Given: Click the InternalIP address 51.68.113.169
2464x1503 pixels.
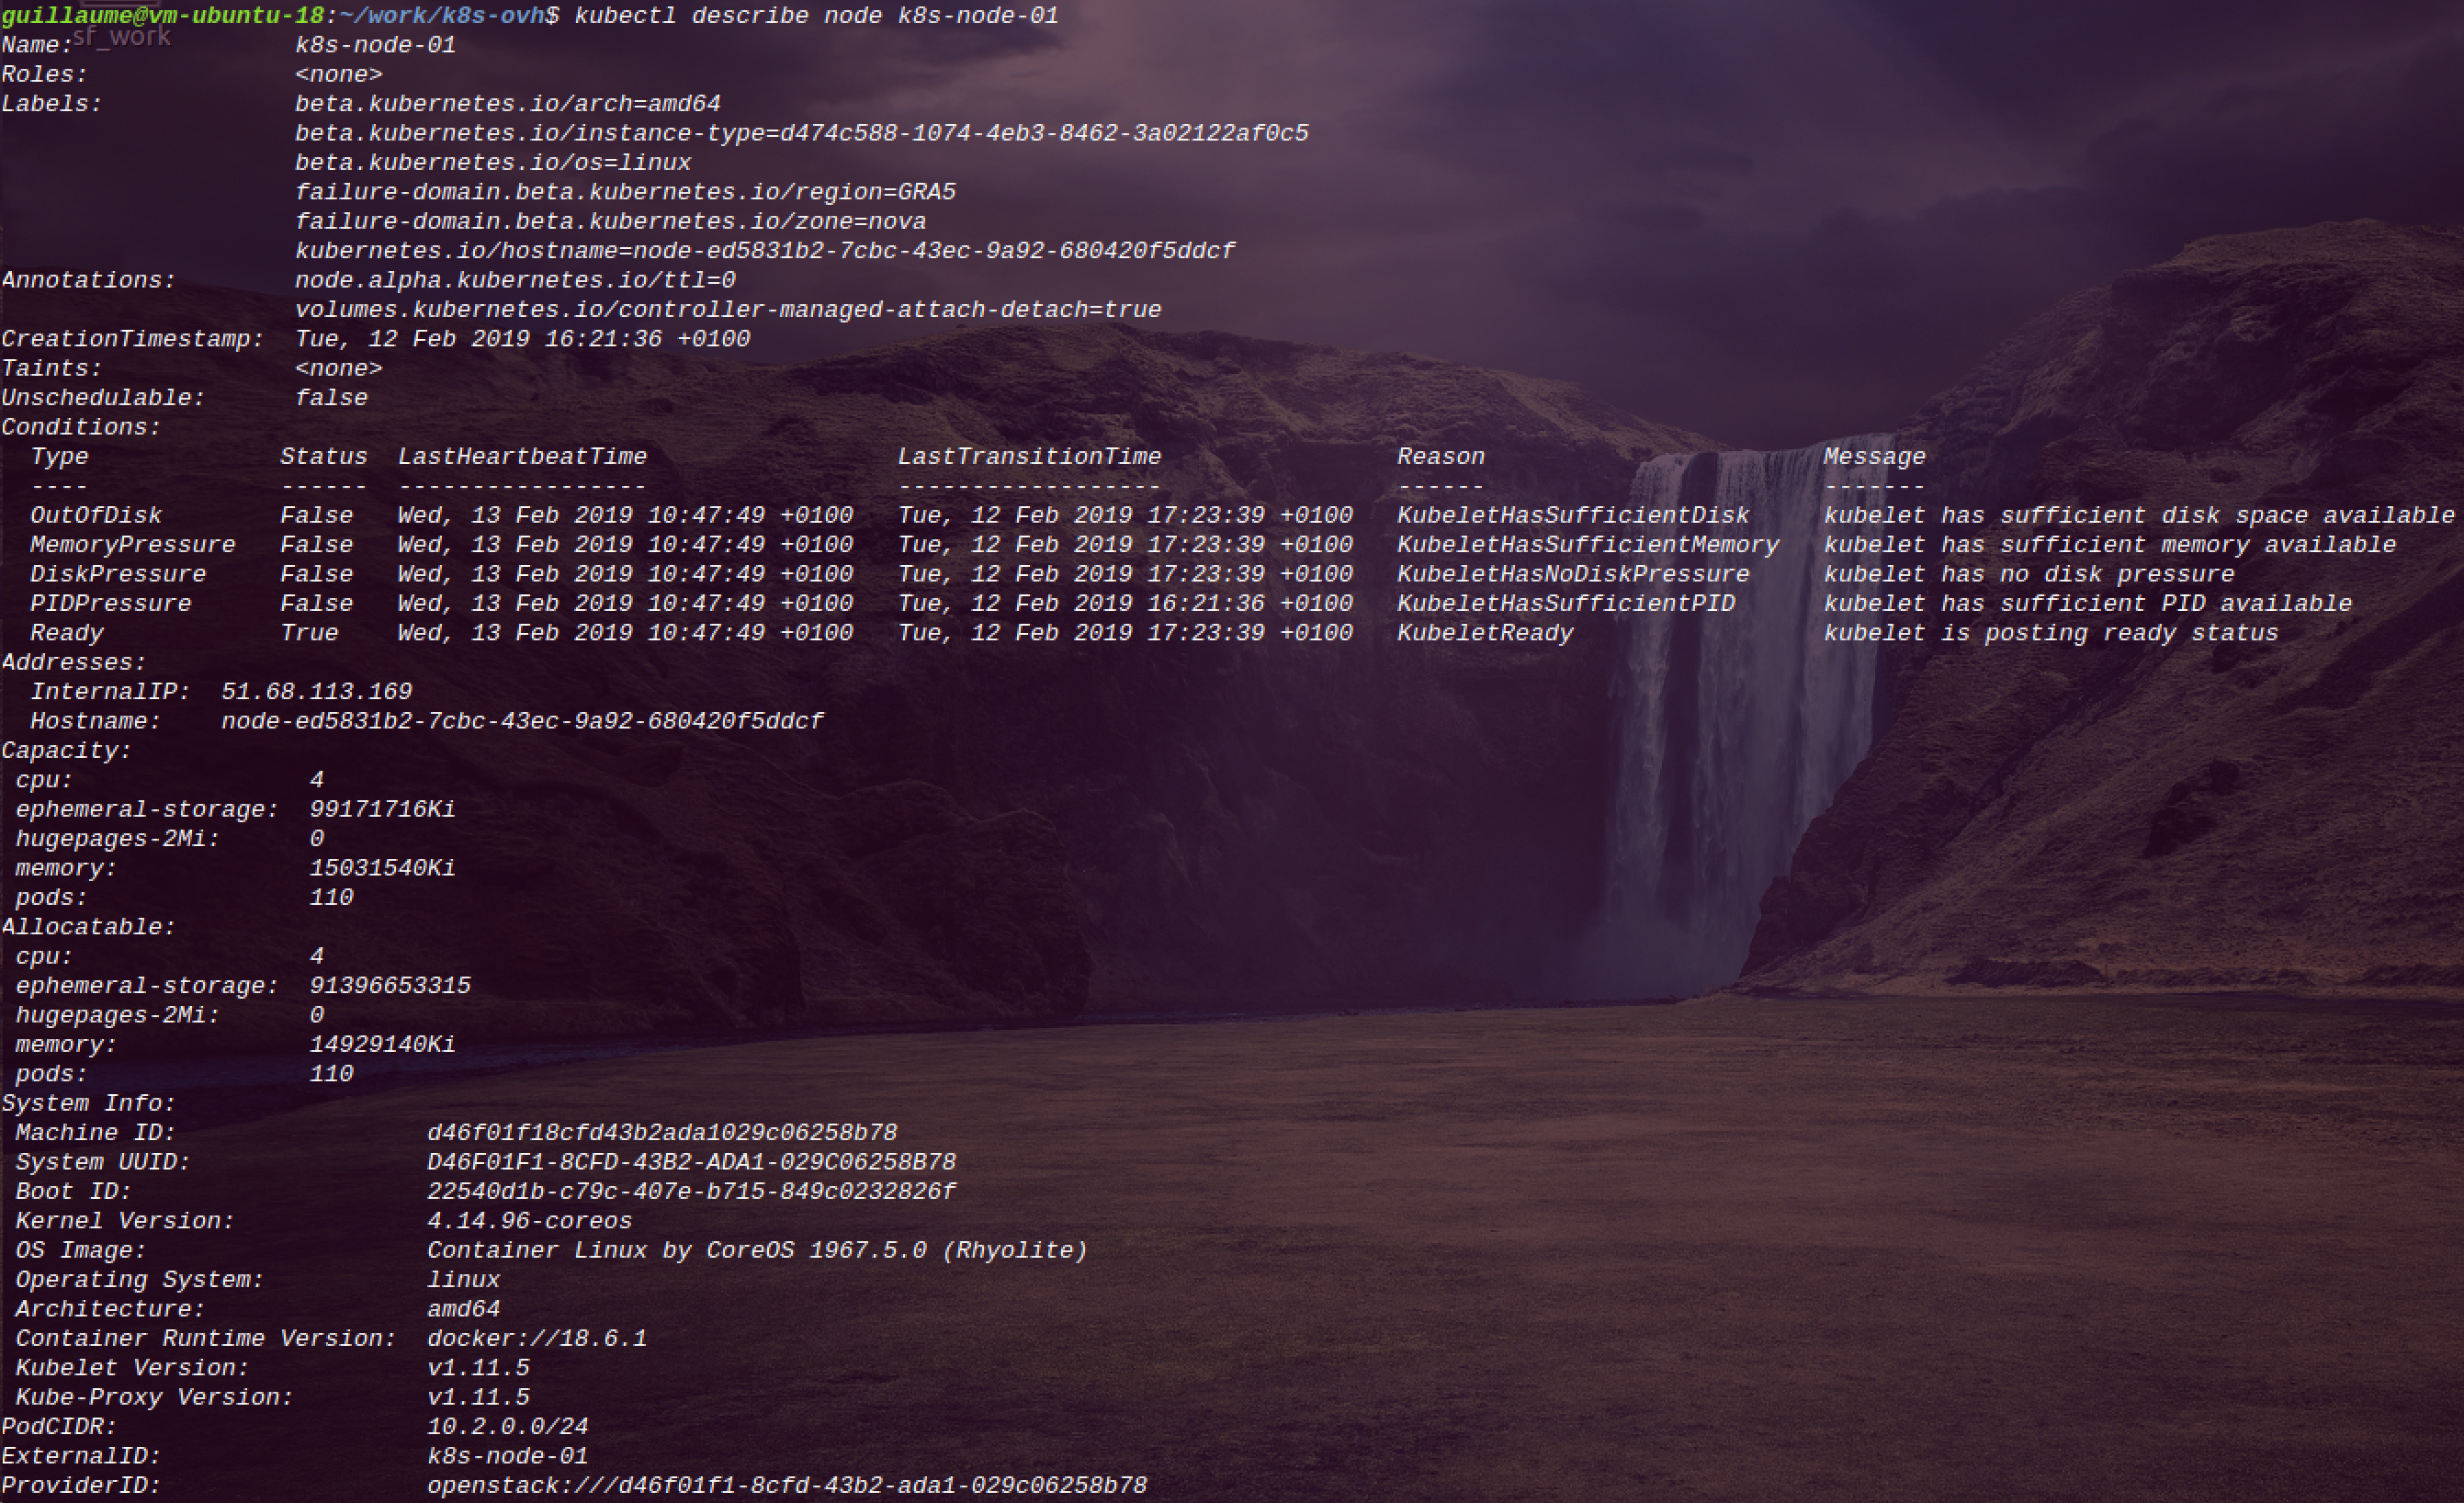Looking at the screenshot, I should (316, 692).
